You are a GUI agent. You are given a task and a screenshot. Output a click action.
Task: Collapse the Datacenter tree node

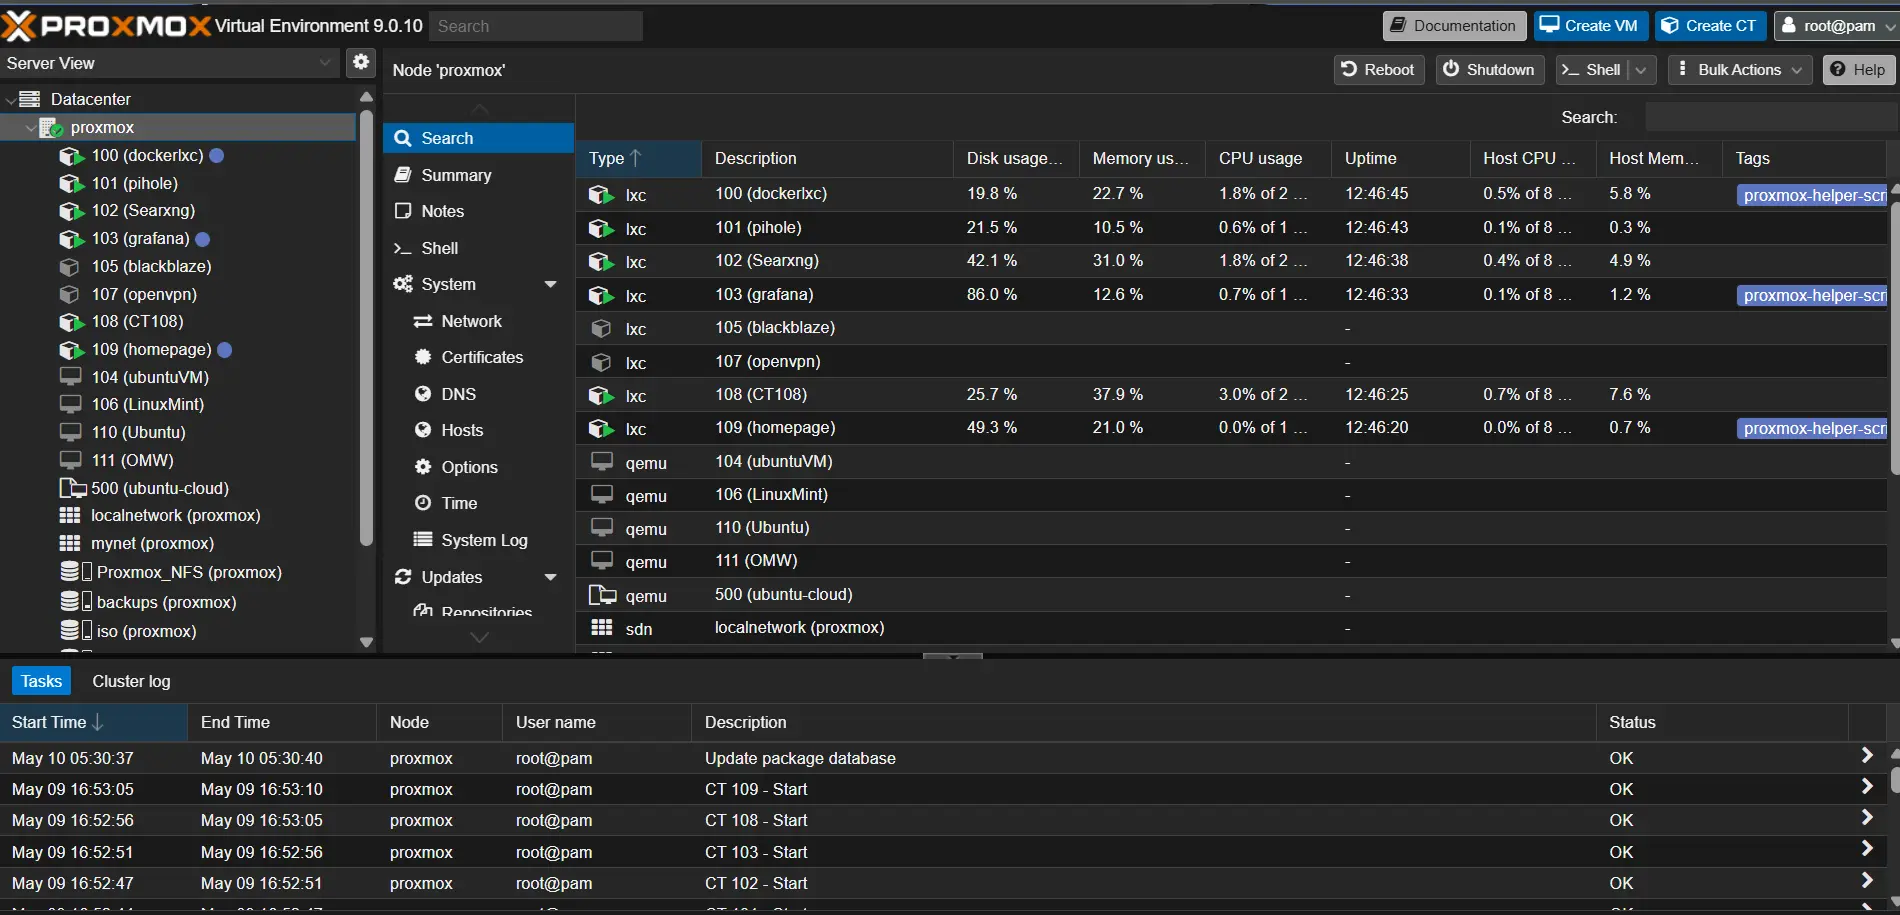pos(10,99)
